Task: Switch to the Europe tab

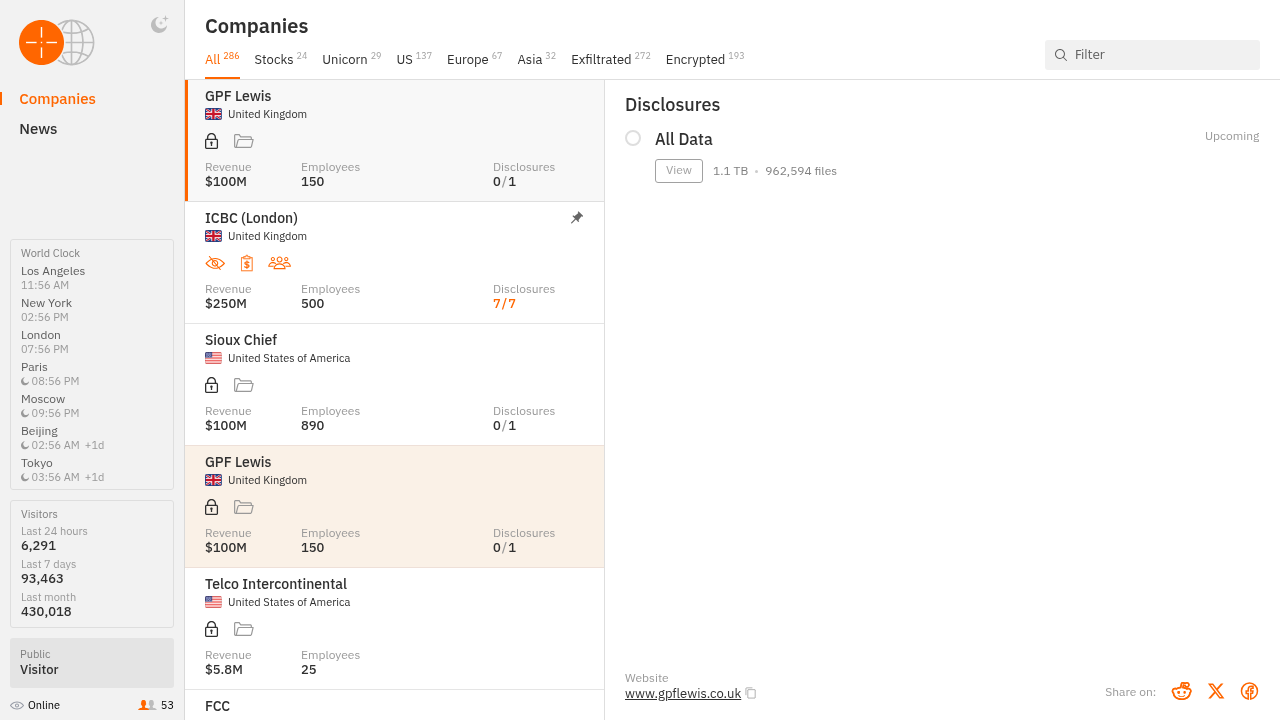Action: click(x=475, y=59)
